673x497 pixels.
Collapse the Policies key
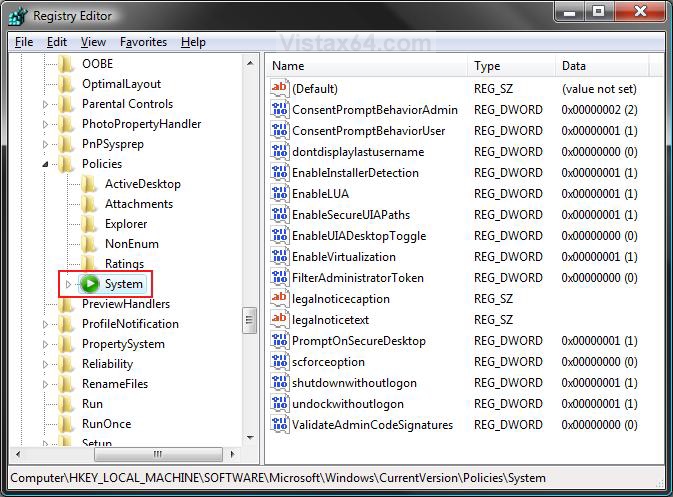coord(45,164)
